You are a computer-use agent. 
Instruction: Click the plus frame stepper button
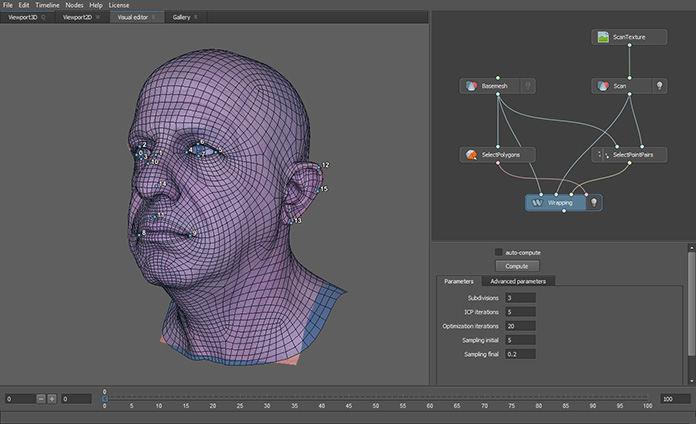pos(52,399)
